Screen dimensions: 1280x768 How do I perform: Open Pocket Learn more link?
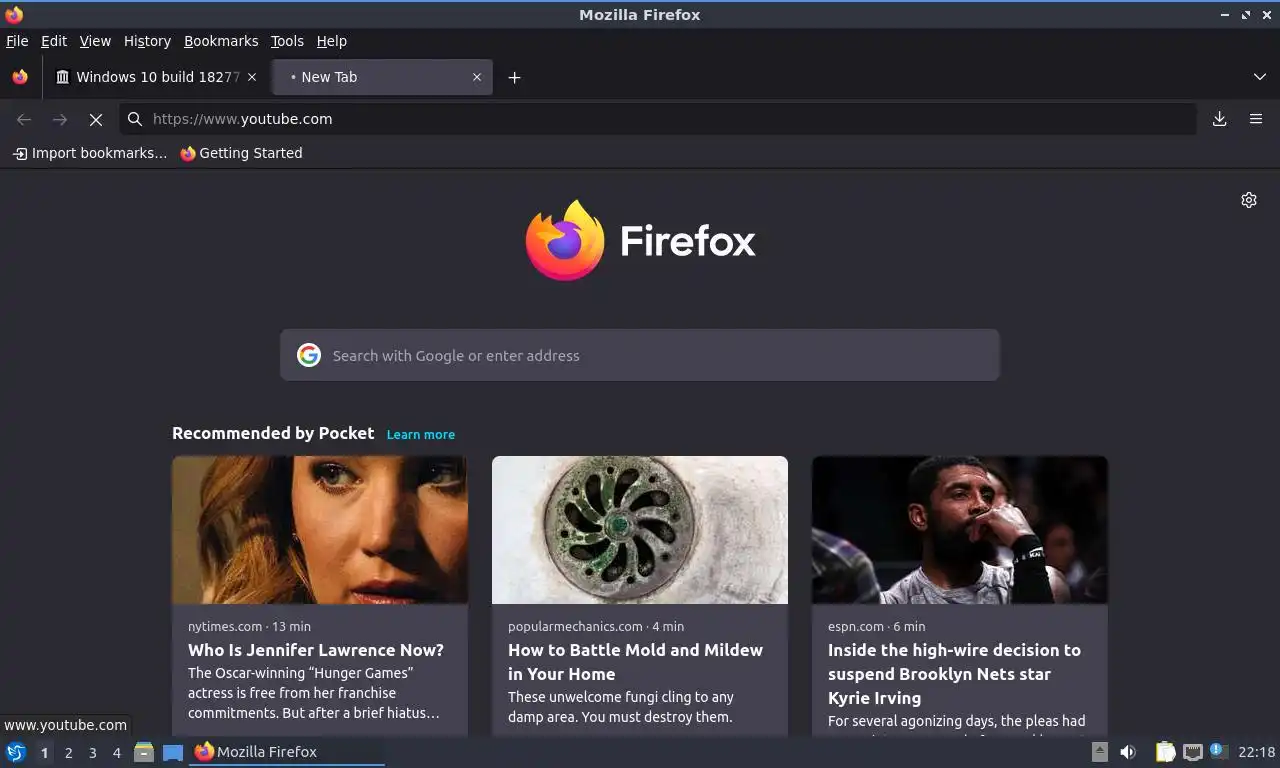click(x=421, y=434)
